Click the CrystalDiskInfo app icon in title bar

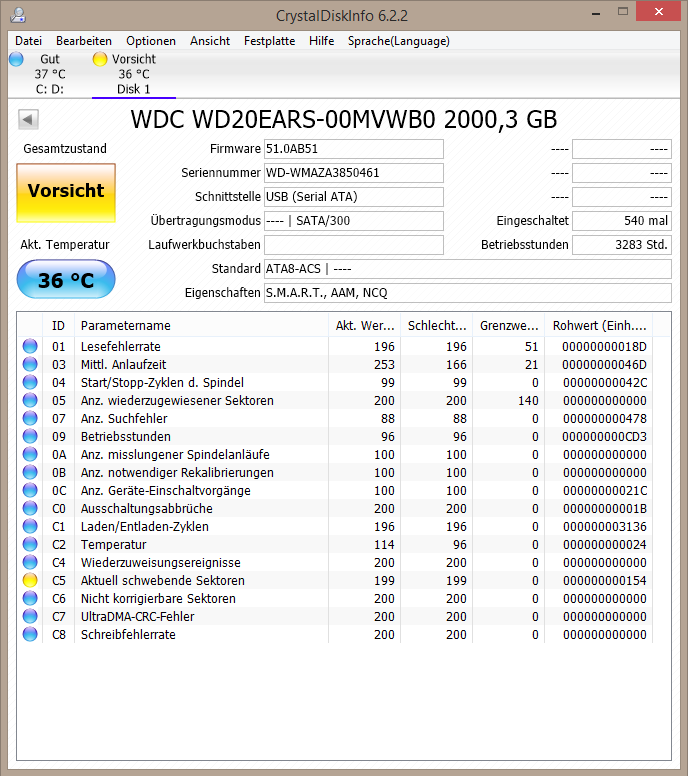18,15
